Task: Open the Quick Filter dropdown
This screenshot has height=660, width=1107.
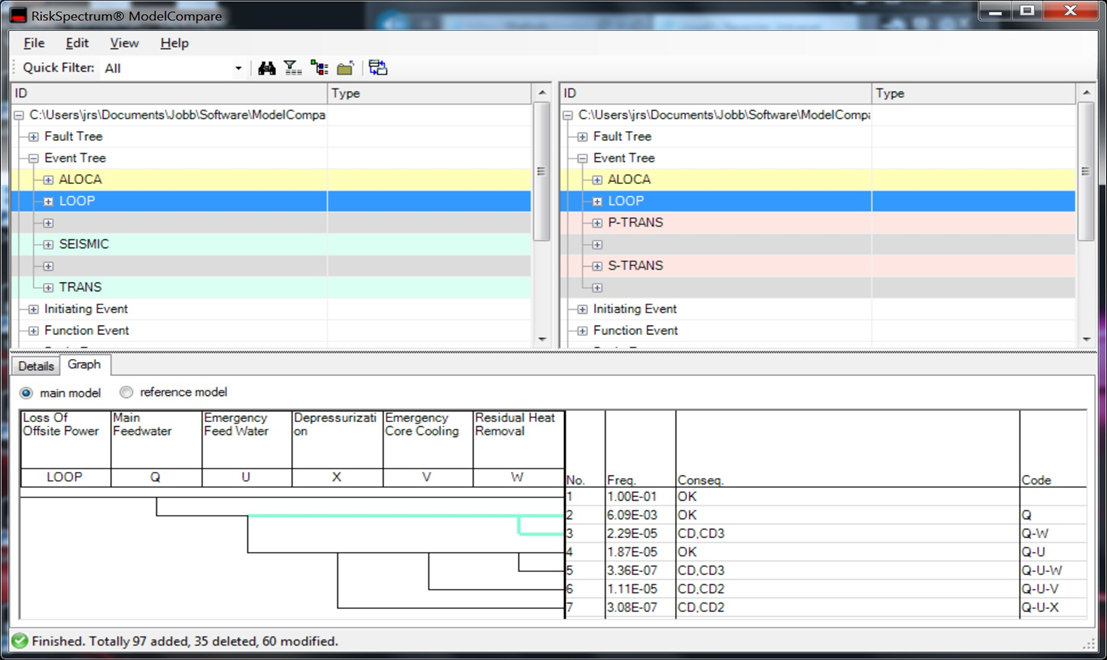Action: (238, 68)
